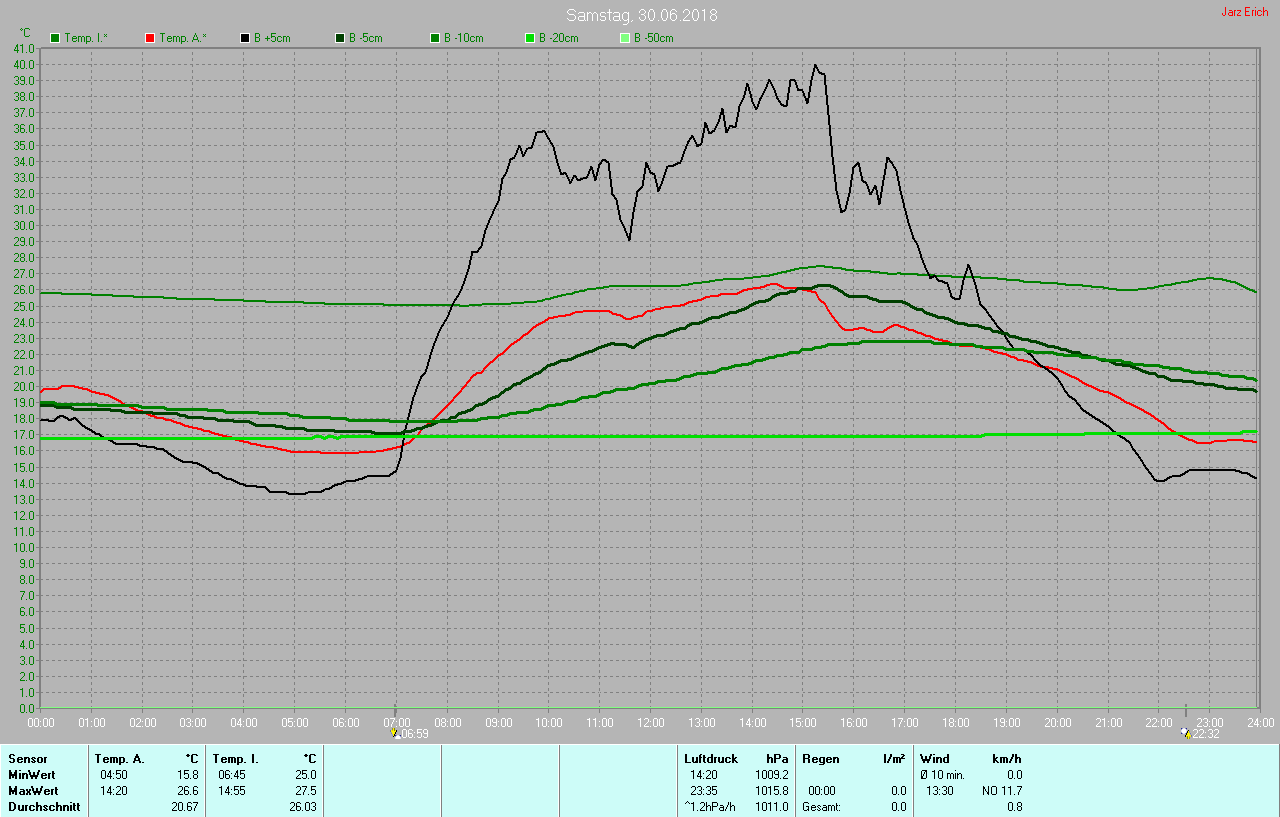The image size is (1280, 817).
Task: Click the light green B -50cm legend square
Action: [625, 38]
